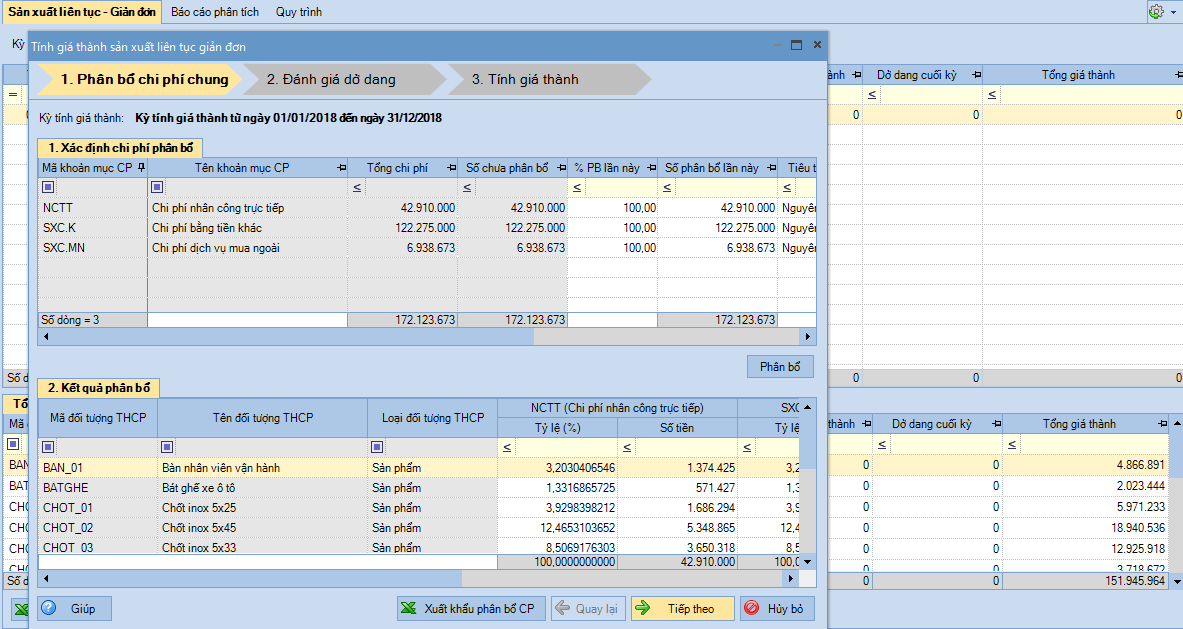Select row 'CHOT_01' in allocation results

(419, 508)
